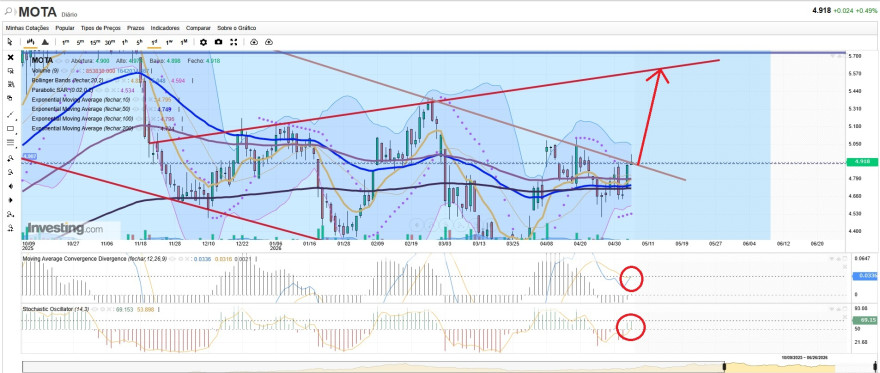Click the X delete-drawings icon in sidebar

10,57
